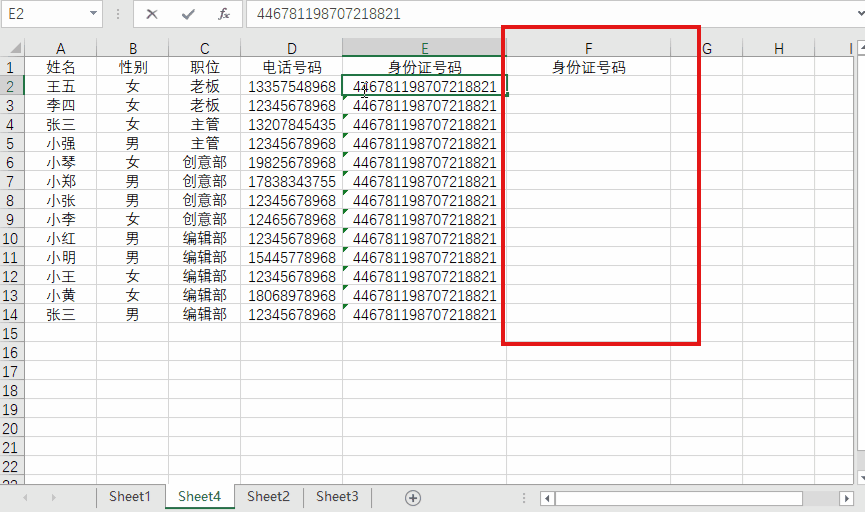This screenshot has height=512, width=865.
Task: Confirm entry with the checkmark icon
Action: tap(188, 14)
